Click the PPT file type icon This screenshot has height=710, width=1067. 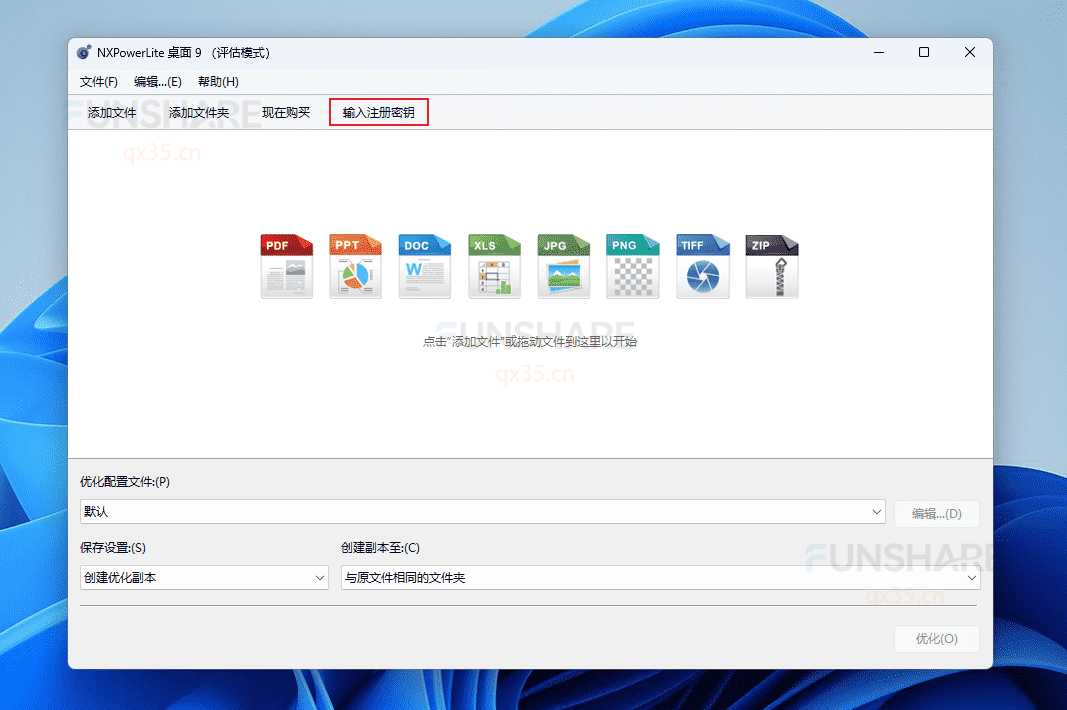tap(356, 266)
